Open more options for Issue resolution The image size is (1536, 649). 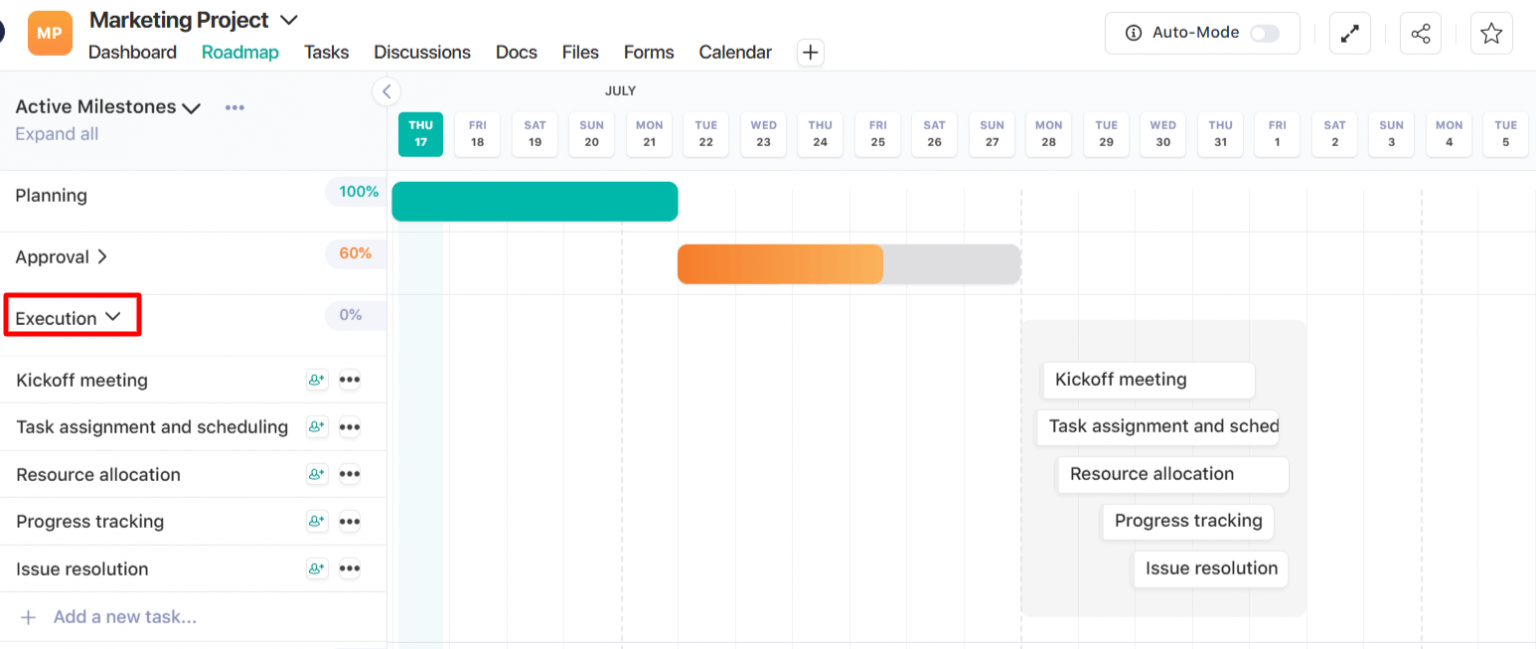pos(350,568)
